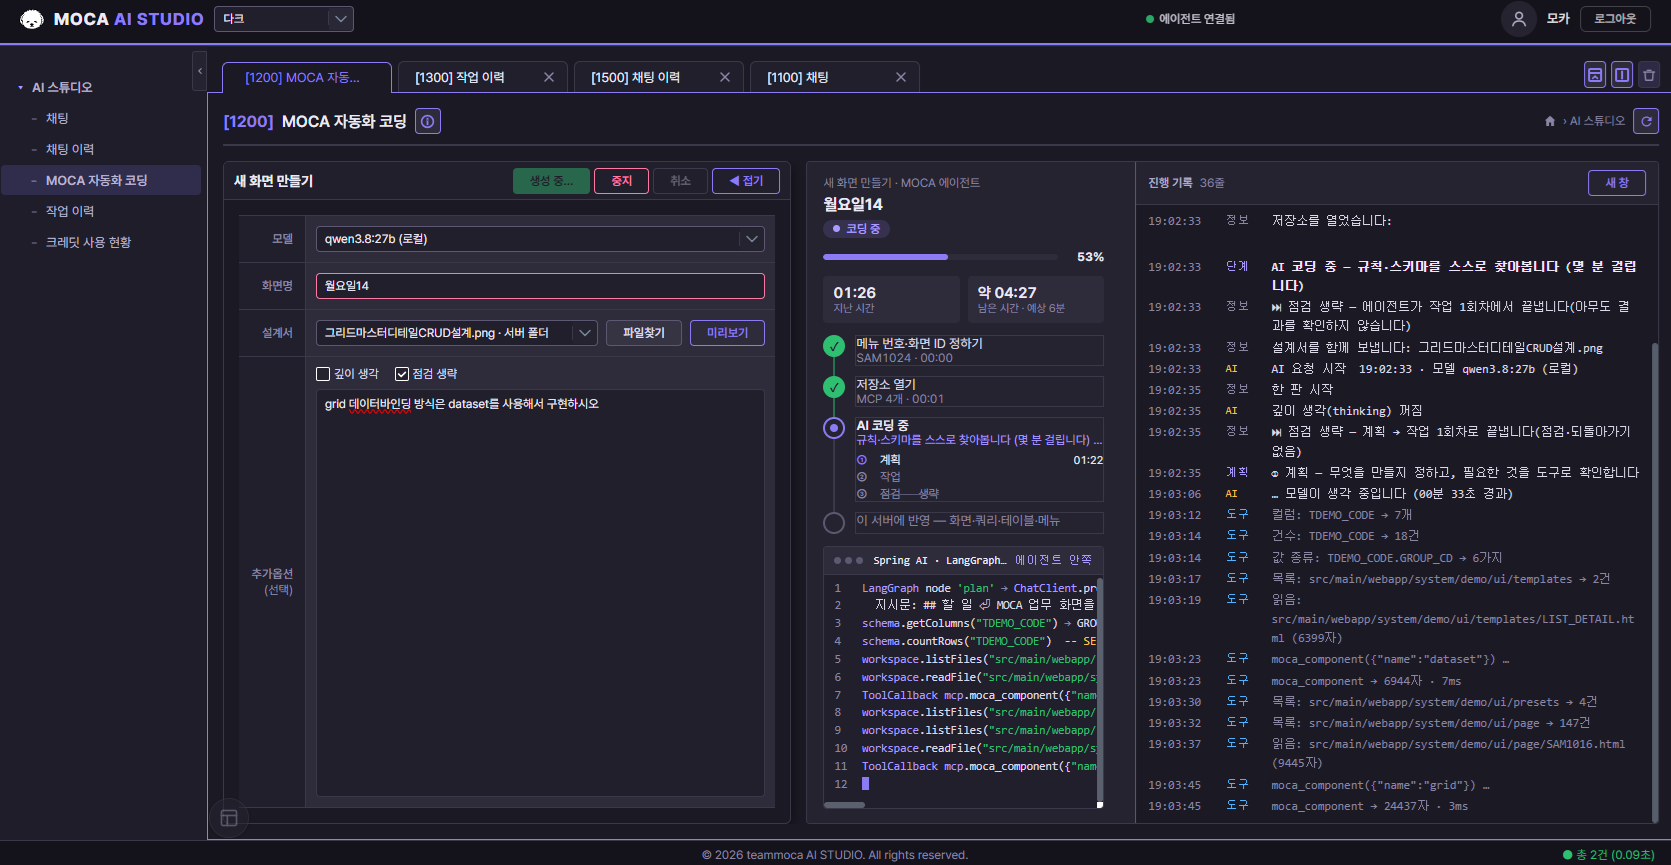Uncheck the 점검 생략 checkbox
Image resolution: width=1671 pixels, height=865 pixels.
click(402, 374)
